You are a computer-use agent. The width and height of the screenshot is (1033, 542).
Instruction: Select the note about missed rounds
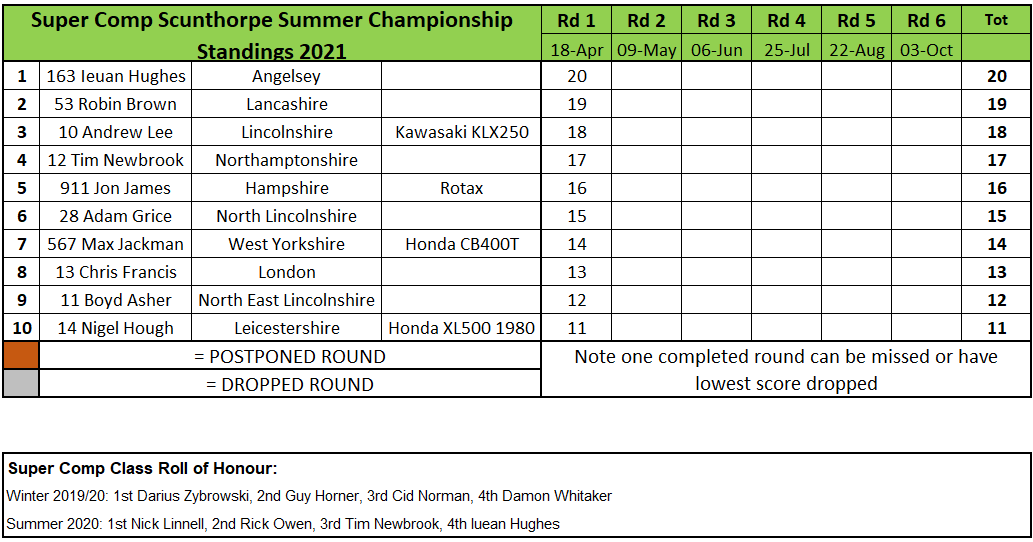coord(786,369)
